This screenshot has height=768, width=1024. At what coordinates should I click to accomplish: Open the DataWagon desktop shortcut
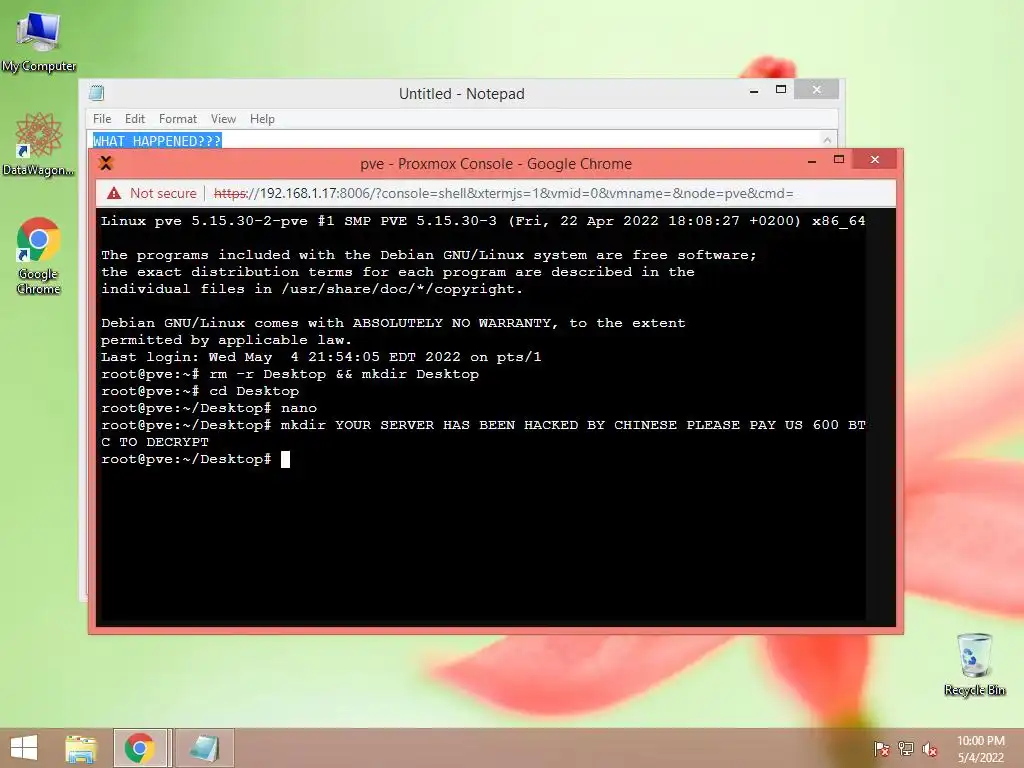[x=39, y=144]
